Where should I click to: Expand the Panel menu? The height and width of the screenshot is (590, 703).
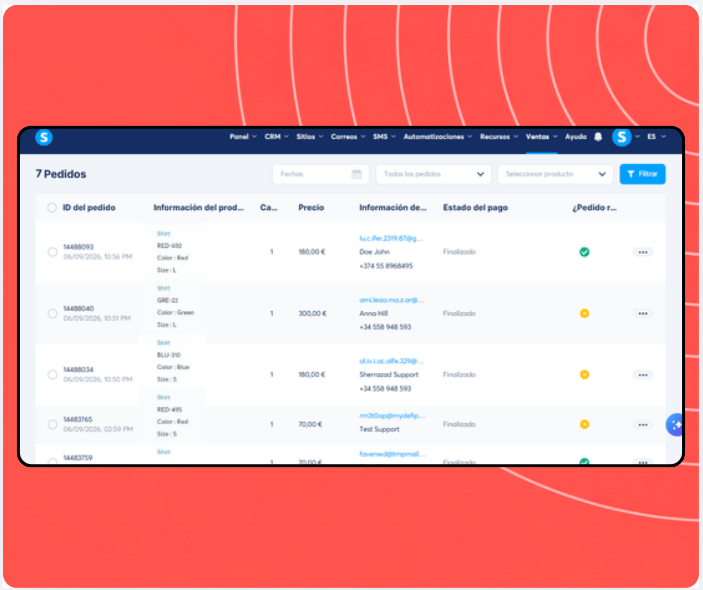pyautogui.click(x=243, y=137)
